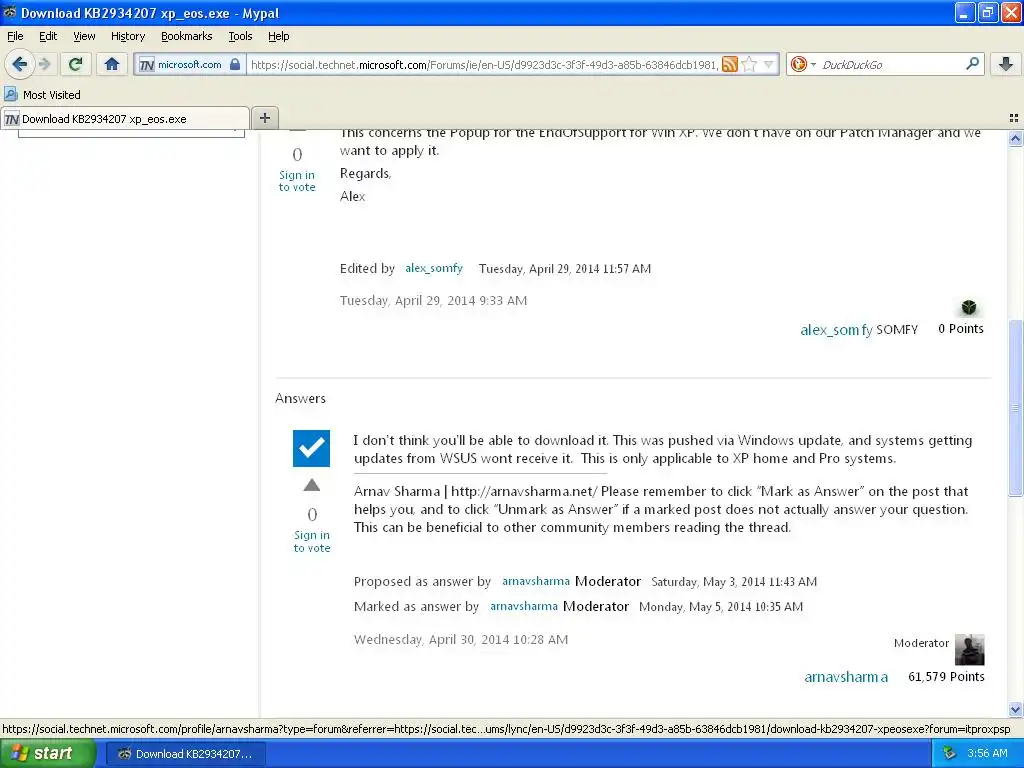
Task: Open the File menu
Action: pos(15,36)
